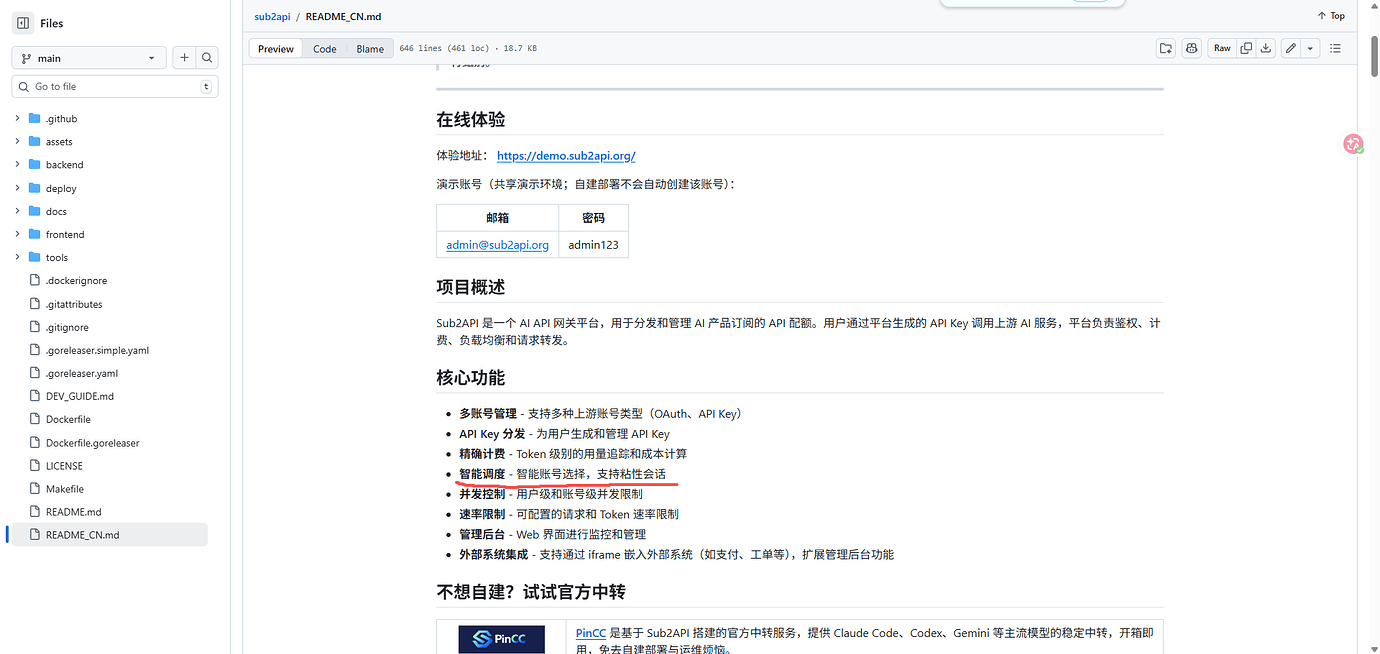Add a file with the plus icon
This screenshot has height=654, width=1380.
pos(184,58)
